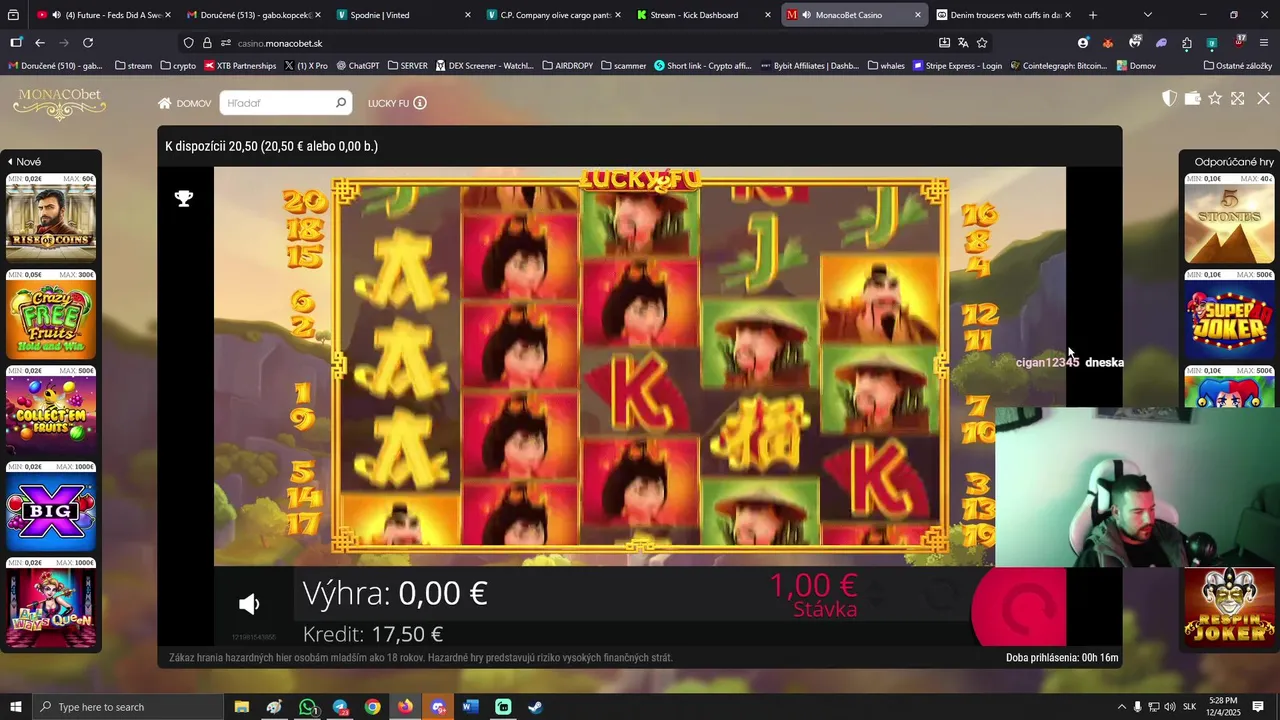The image size is (1280, 720).
Task: Open Crazy Free Fruits game thumbnail
Action: click(51, 315)
